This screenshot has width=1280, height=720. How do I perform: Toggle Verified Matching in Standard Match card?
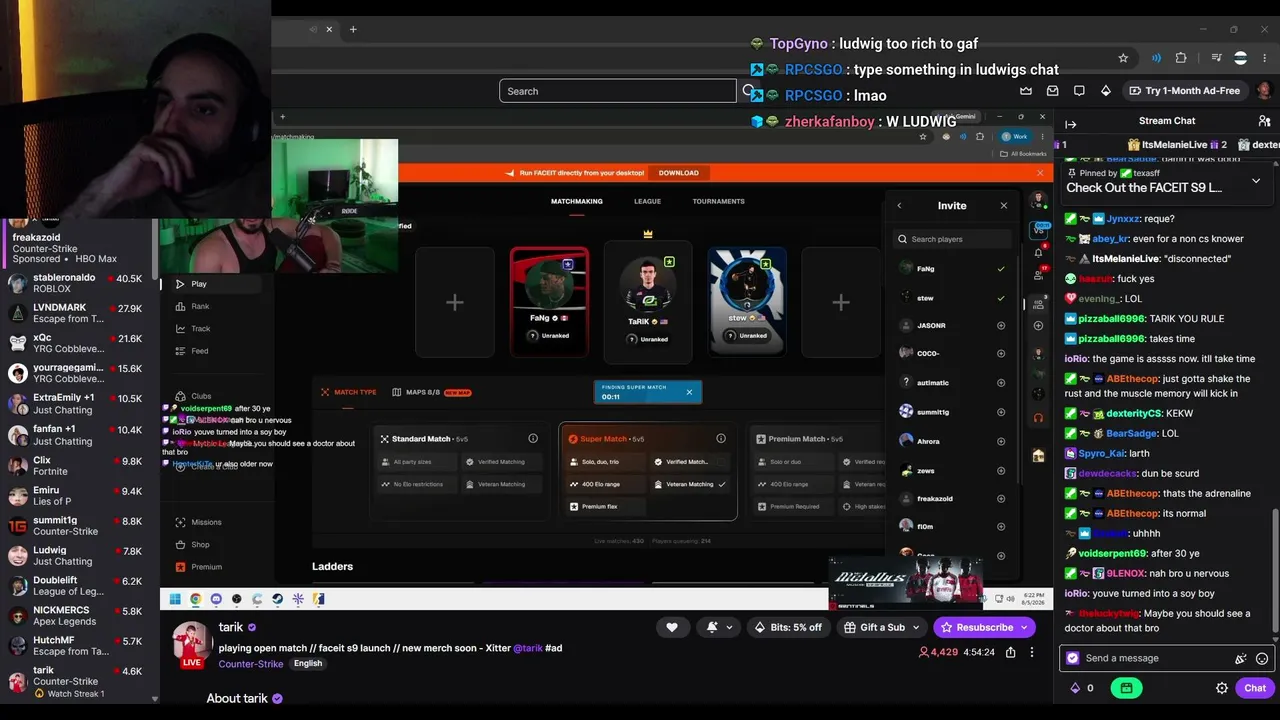502,462
